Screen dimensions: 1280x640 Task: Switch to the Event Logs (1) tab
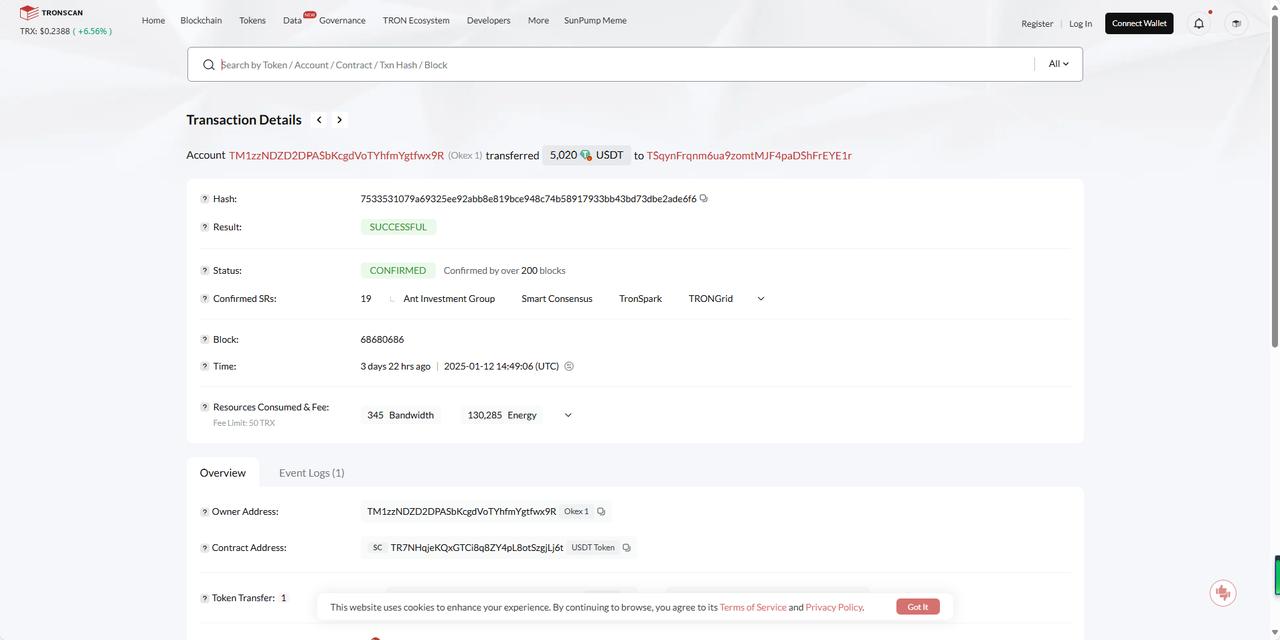click(311, 473)
